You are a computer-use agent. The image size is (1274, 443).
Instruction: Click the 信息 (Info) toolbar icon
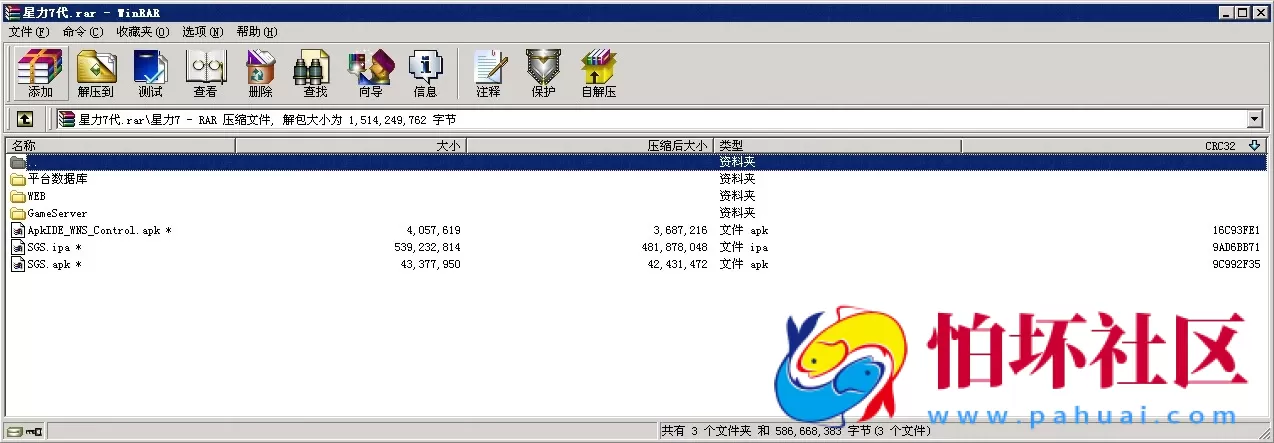coord(425,72)
